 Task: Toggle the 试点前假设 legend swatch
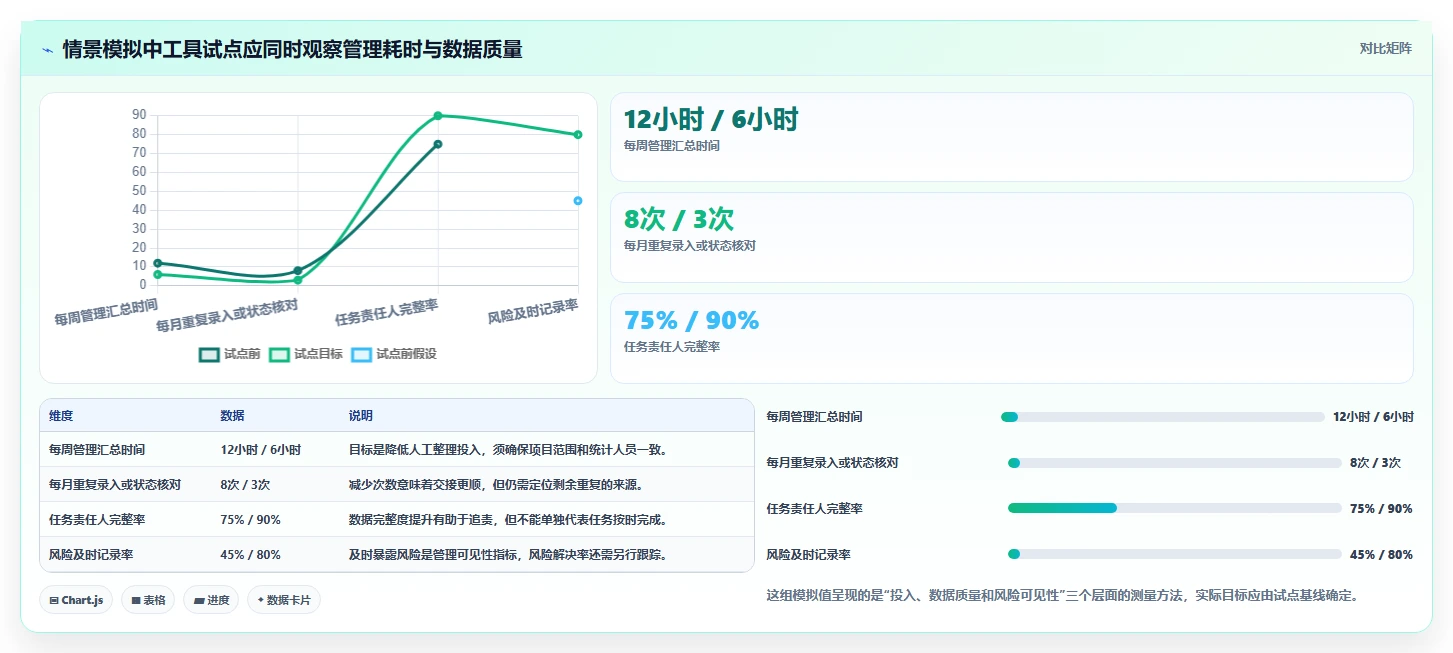361,354
